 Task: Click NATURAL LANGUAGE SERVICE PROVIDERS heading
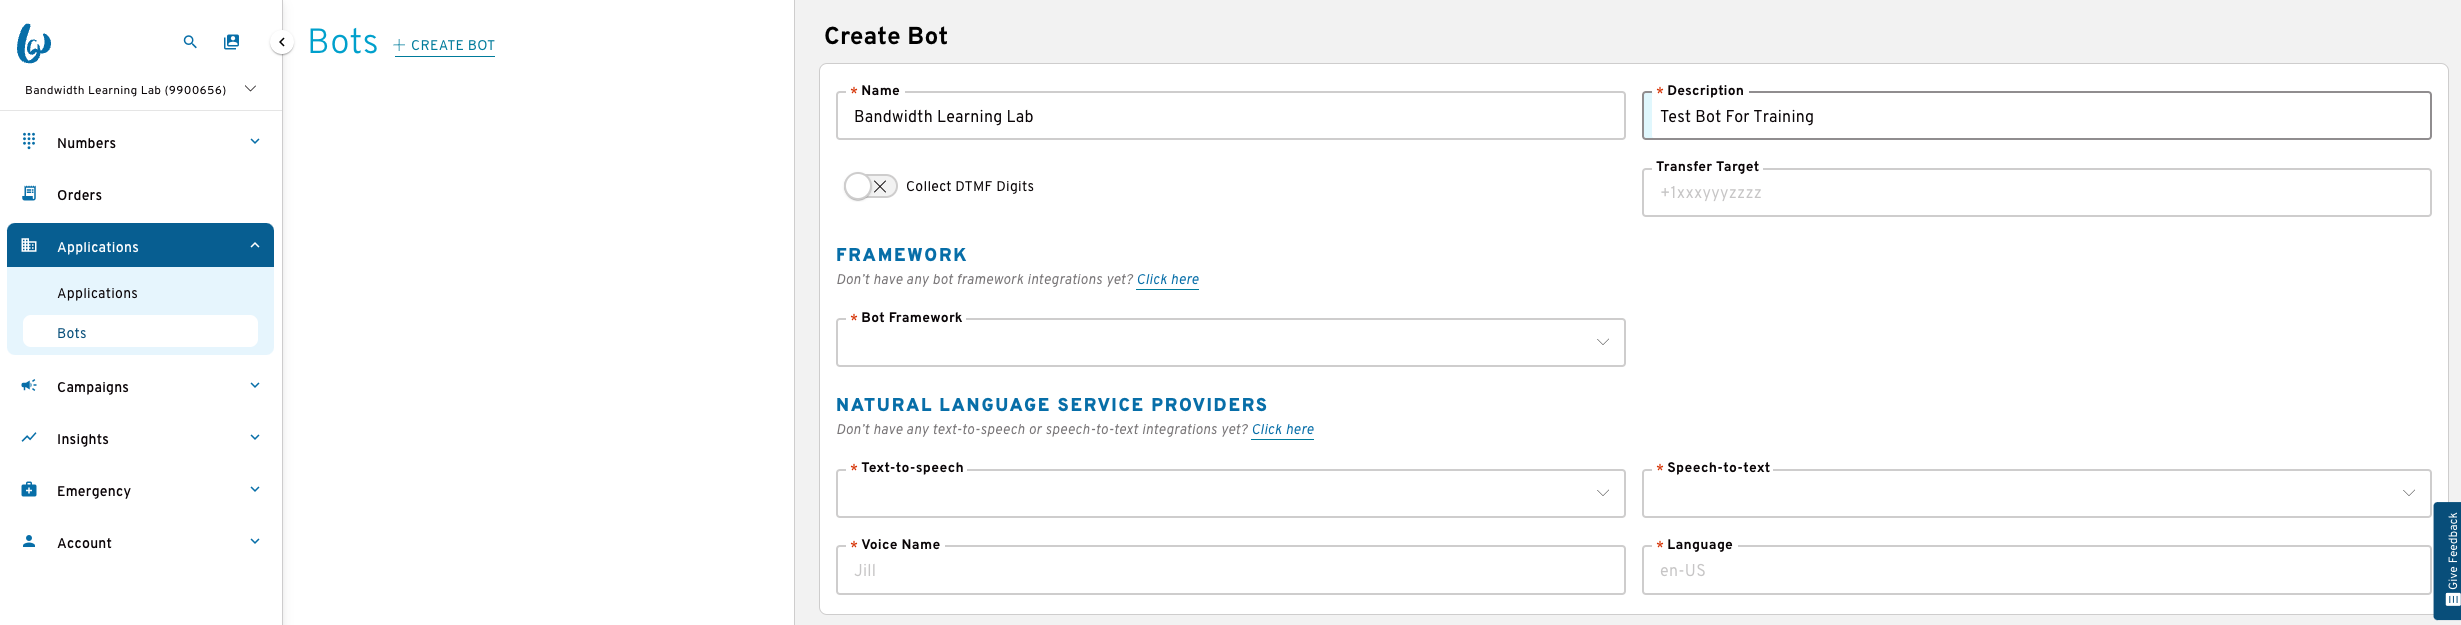click(x=1052, y=405)
